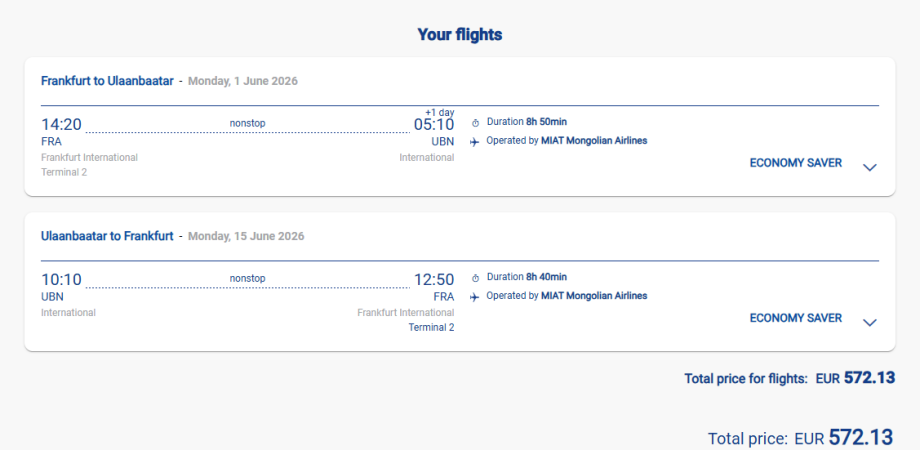Screen dimensions: 920x450
Task: Click the Ulaanbaatar to Frankfurt heading
Action: pyautogui.click(x=107, y=236)
